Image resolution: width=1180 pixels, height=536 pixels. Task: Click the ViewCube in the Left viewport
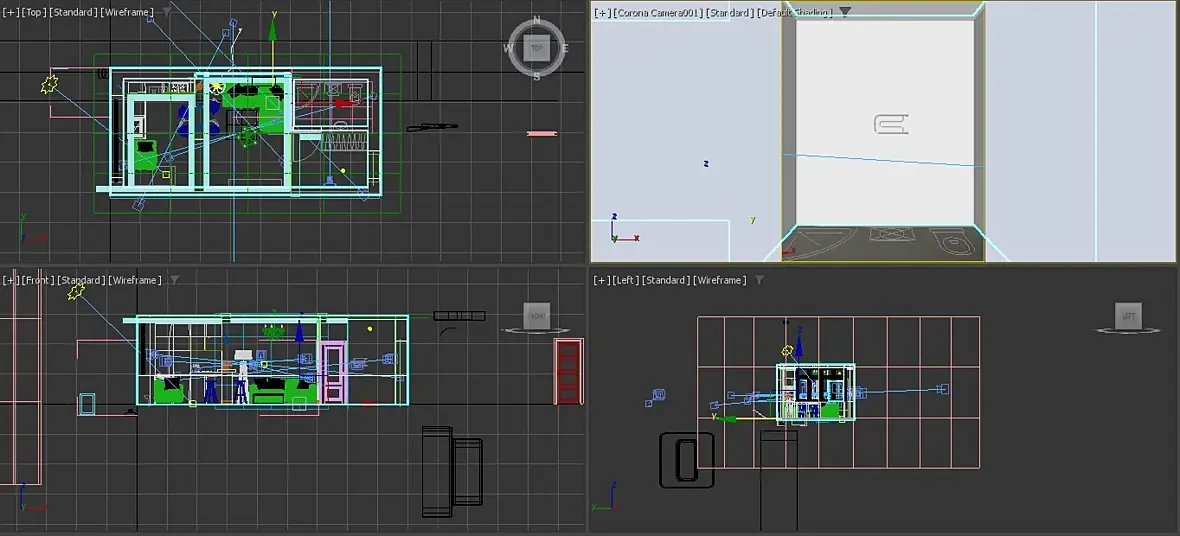1128,317
